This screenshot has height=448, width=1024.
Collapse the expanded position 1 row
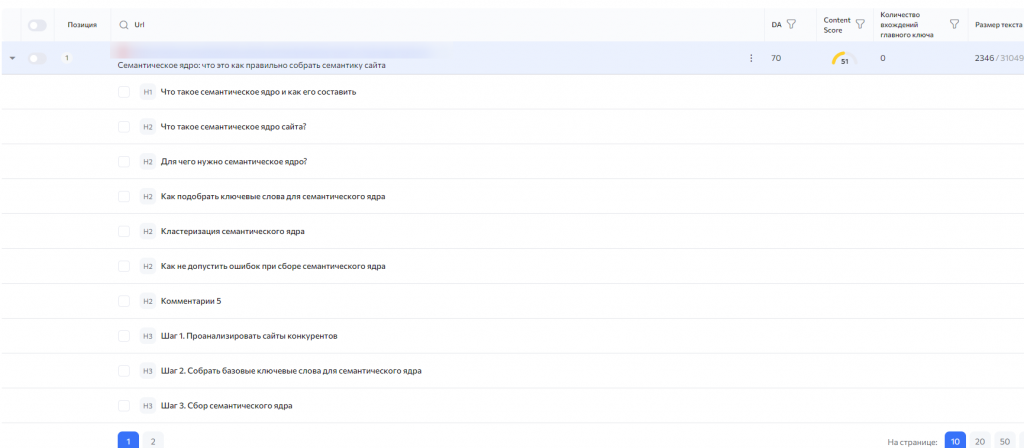coord(13,59)
